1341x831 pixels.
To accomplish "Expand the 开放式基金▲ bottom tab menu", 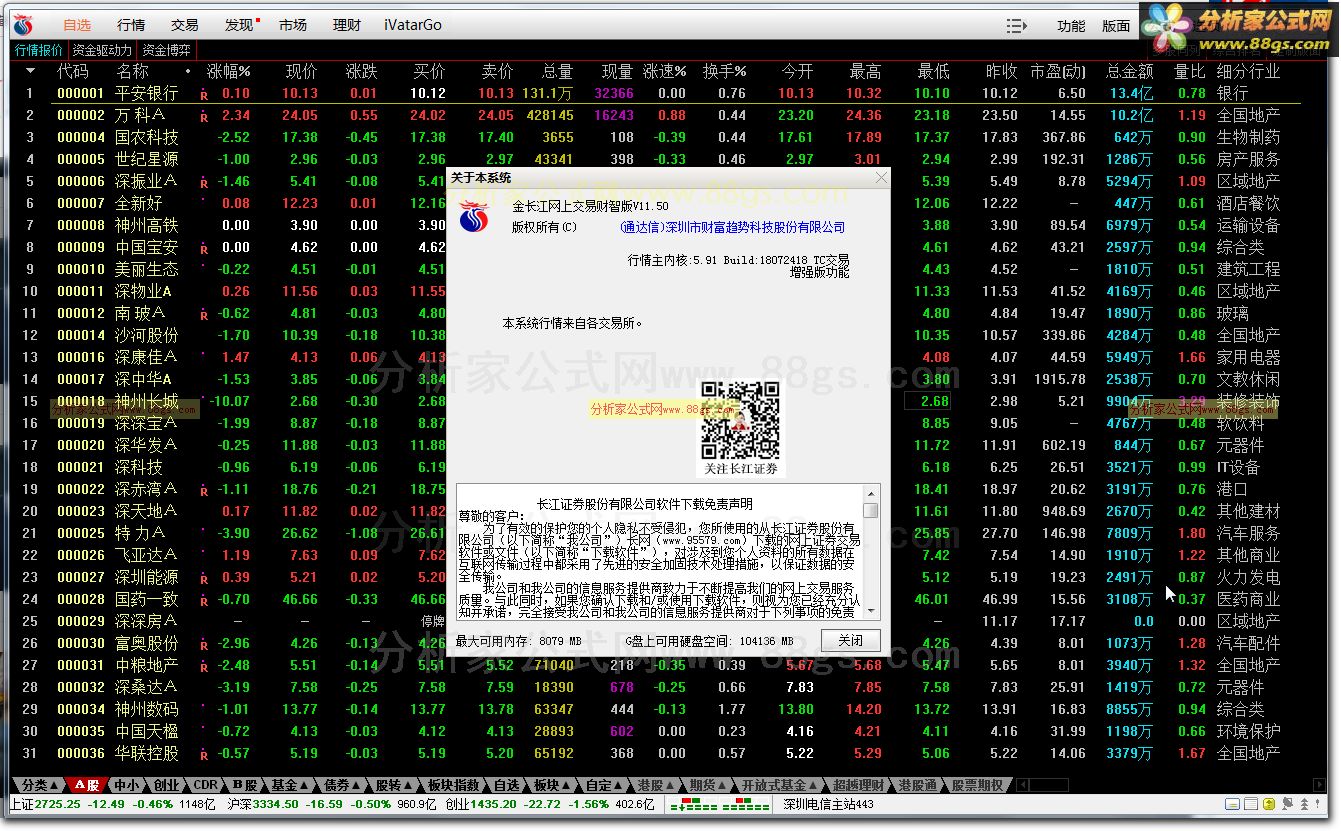I will tap(782, 785).
